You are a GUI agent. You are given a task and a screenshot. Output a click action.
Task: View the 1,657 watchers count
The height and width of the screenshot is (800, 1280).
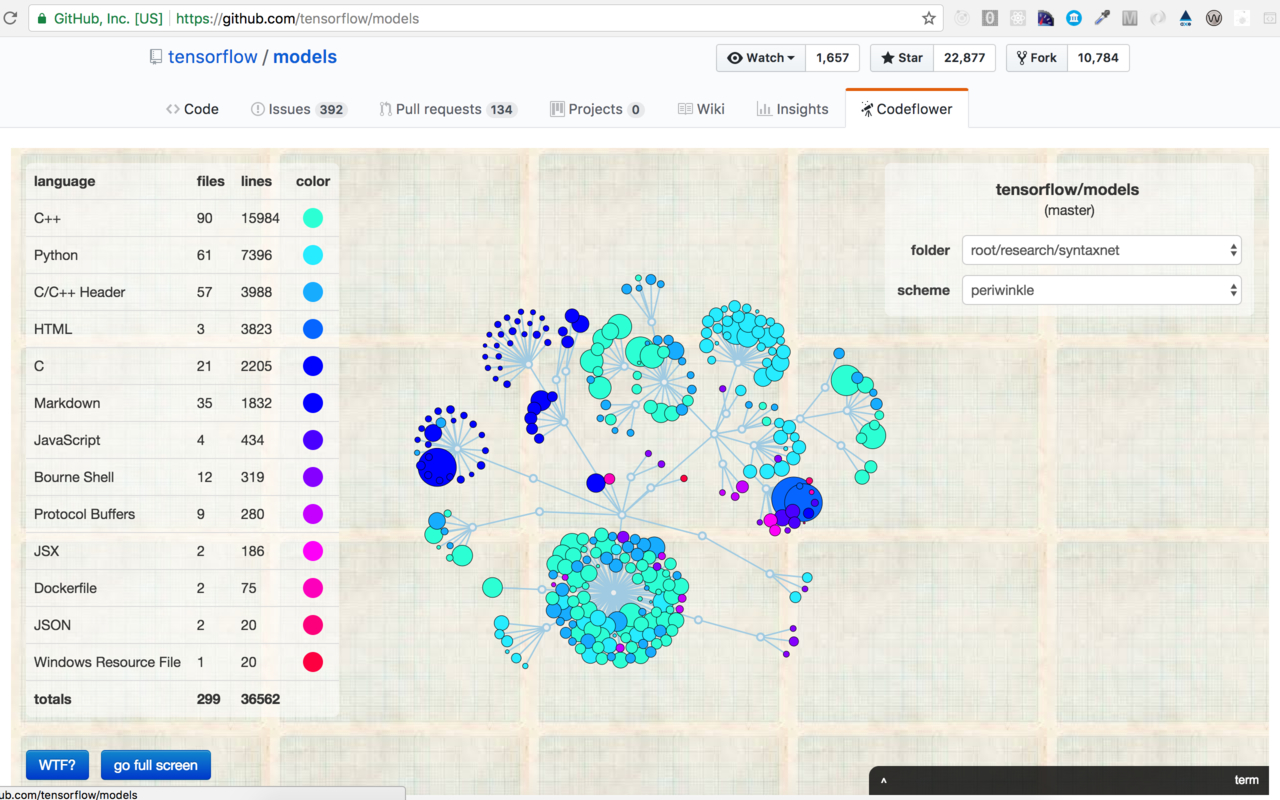832,58
